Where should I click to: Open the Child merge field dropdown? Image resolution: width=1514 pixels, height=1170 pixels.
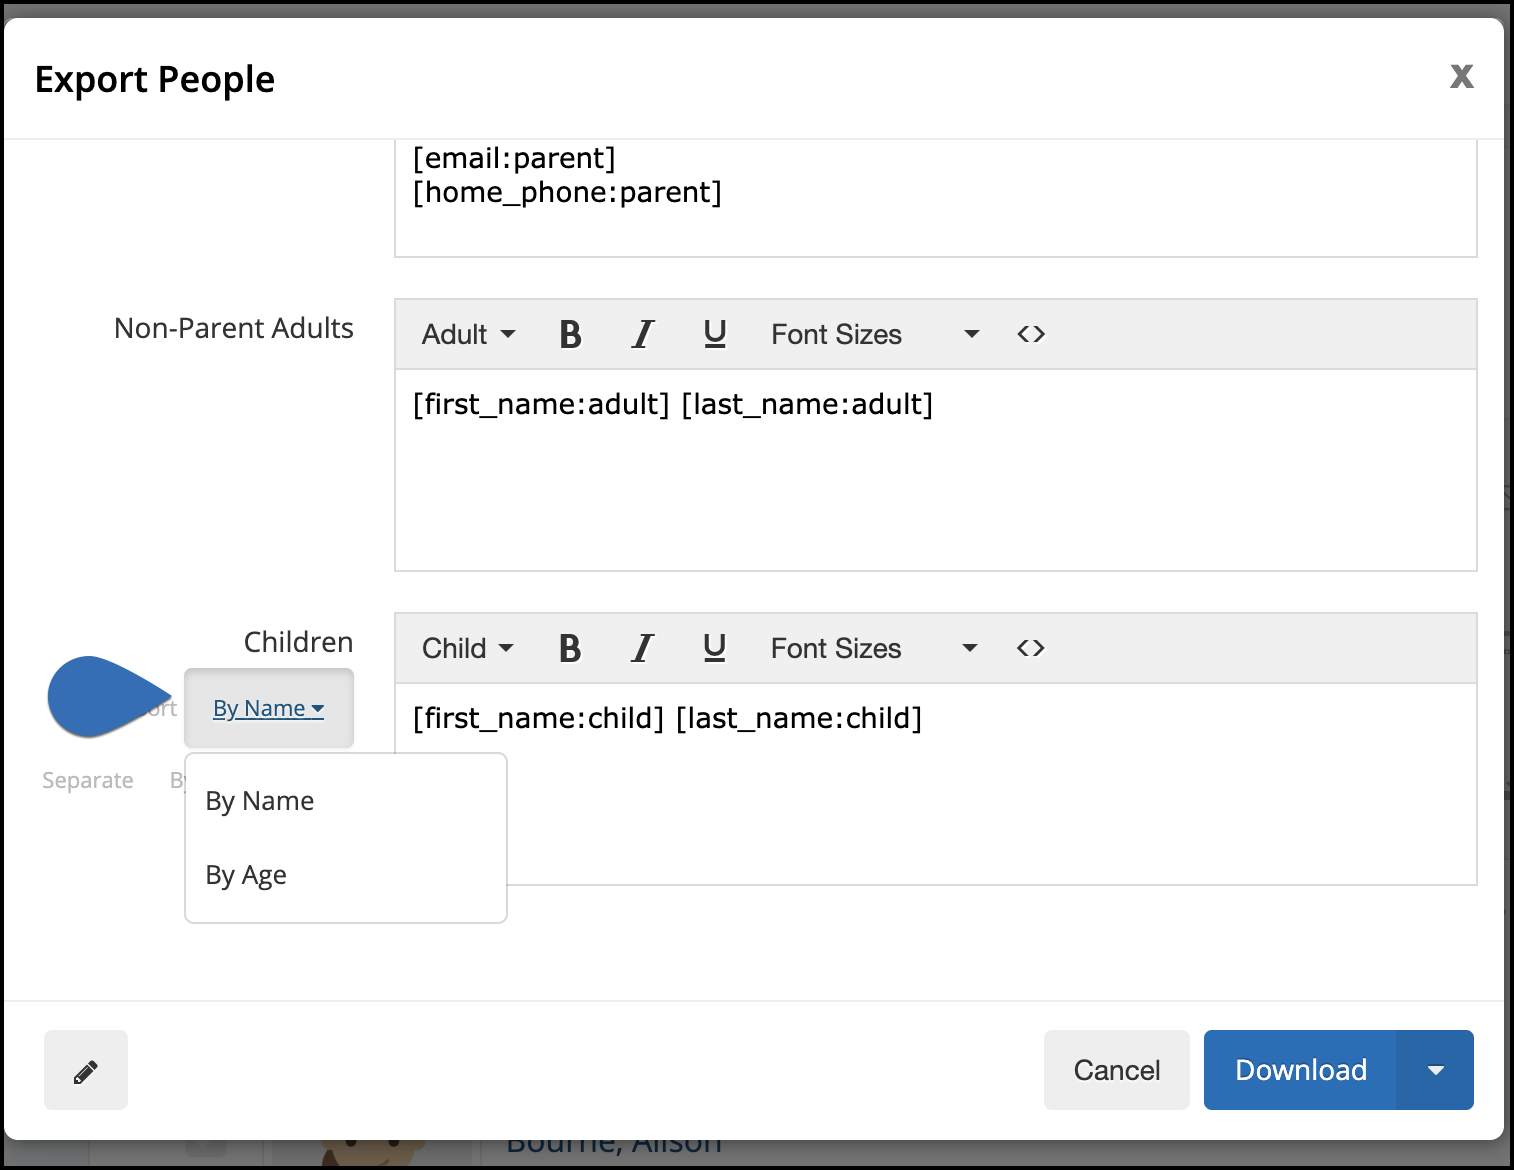(x=465, y=648)
